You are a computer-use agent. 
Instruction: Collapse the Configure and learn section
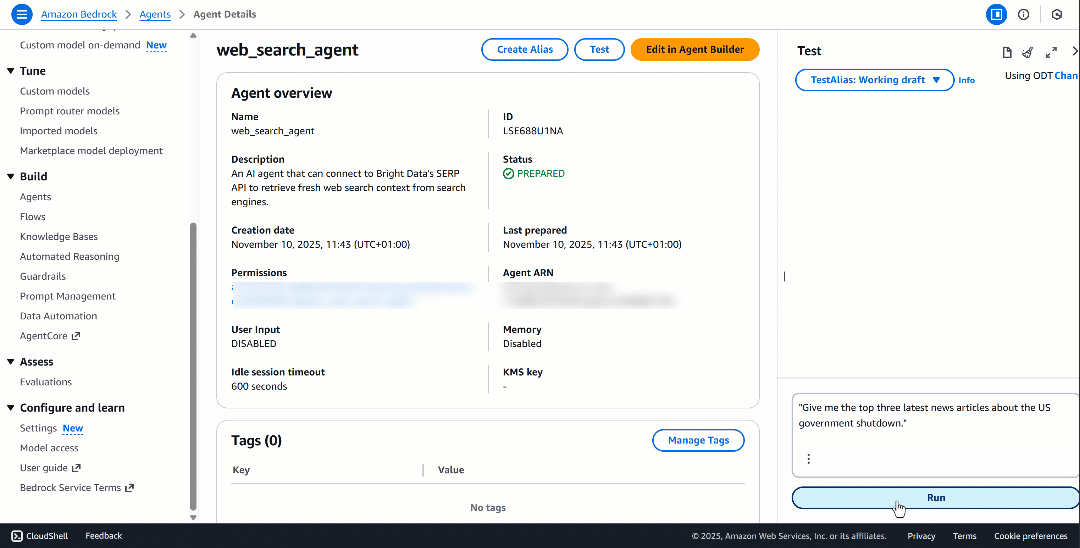click(x=10, y=408)
